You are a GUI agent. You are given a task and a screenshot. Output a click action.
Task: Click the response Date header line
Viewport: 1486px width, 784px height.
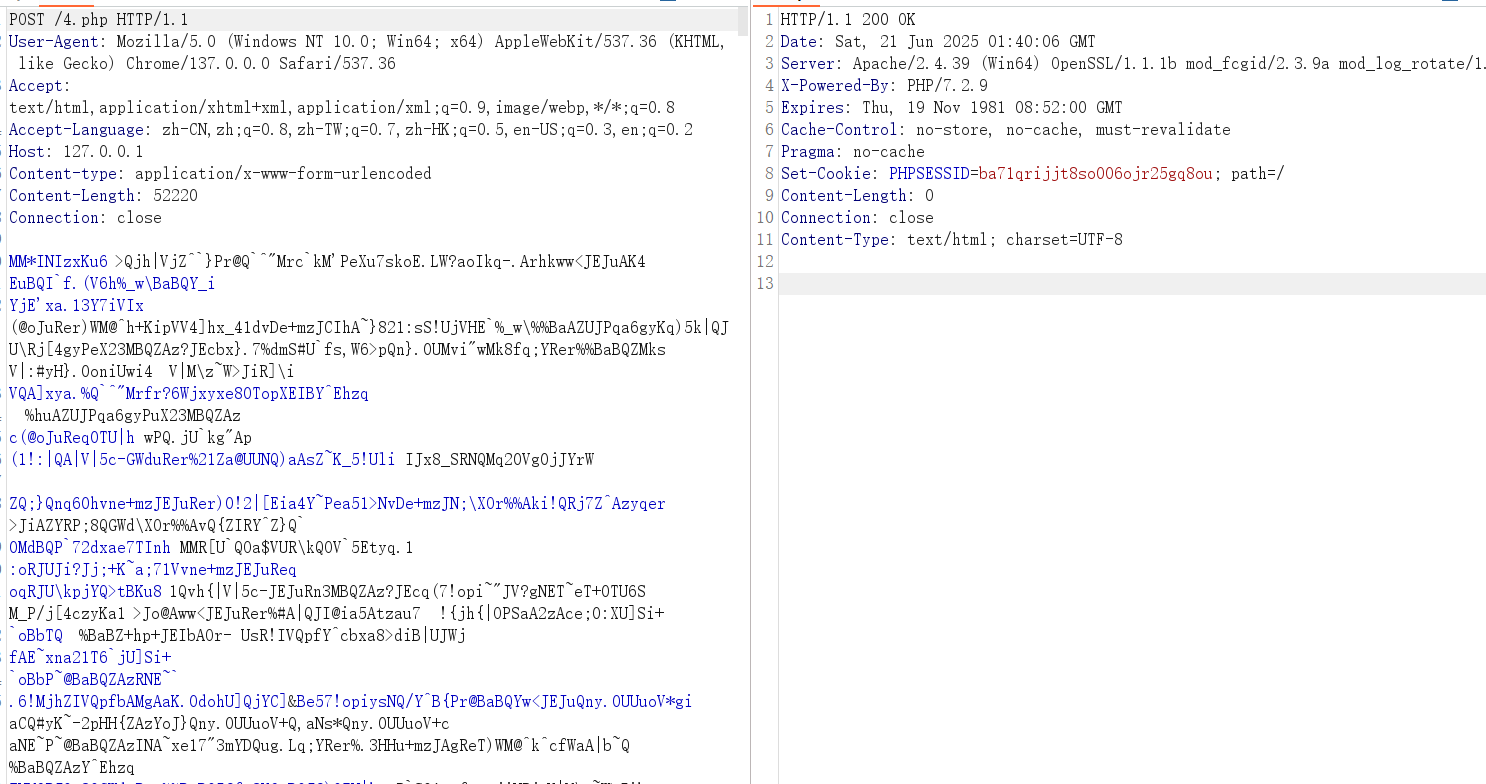pyautogui.click(x=937, y=42)
